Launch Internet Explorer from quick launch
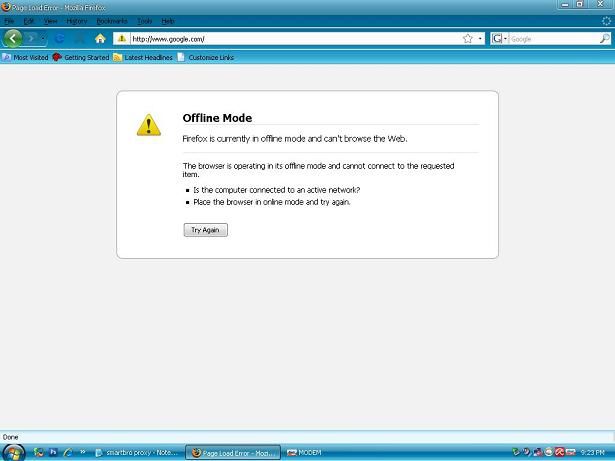This screenshot has width=615, height=461. (x=68, y=452)
